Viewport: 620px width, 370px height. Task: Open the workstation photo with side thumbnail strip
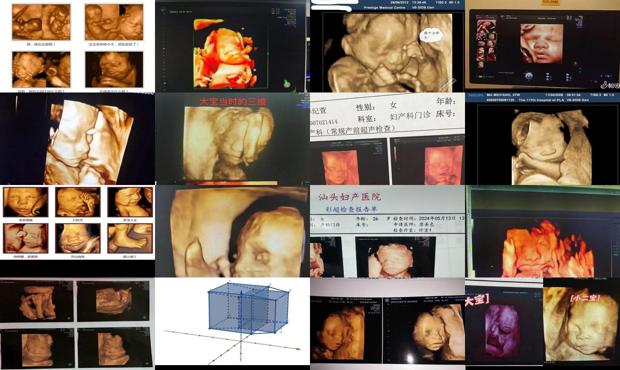coord(542,46)
